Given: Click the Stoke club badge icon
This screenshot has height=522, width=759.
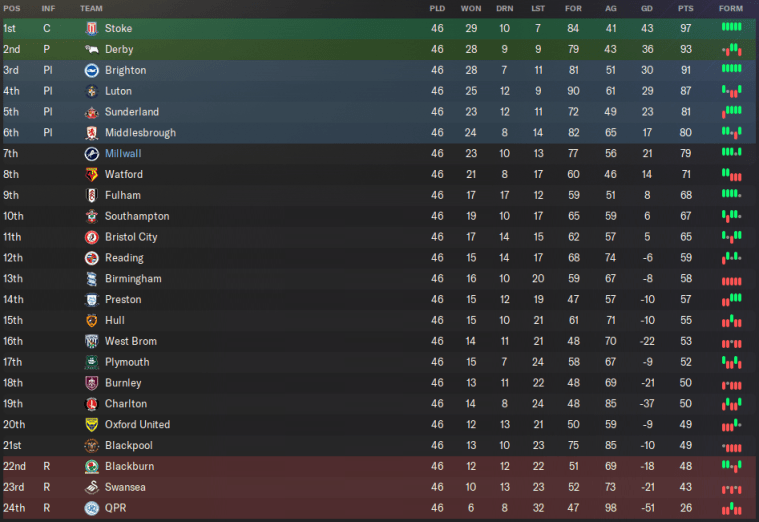Looking at the screenshot, I should point(91,29).
